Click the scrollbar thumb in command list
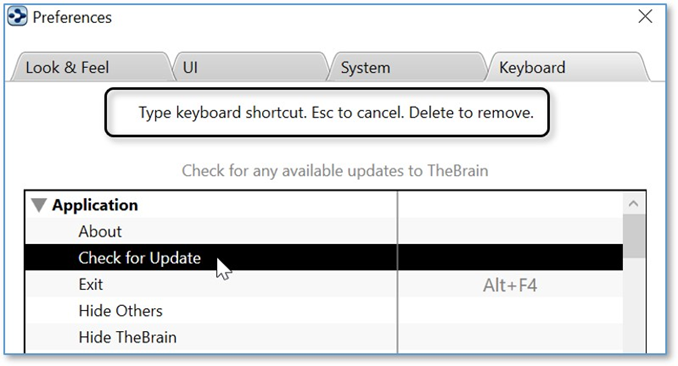 633,236
